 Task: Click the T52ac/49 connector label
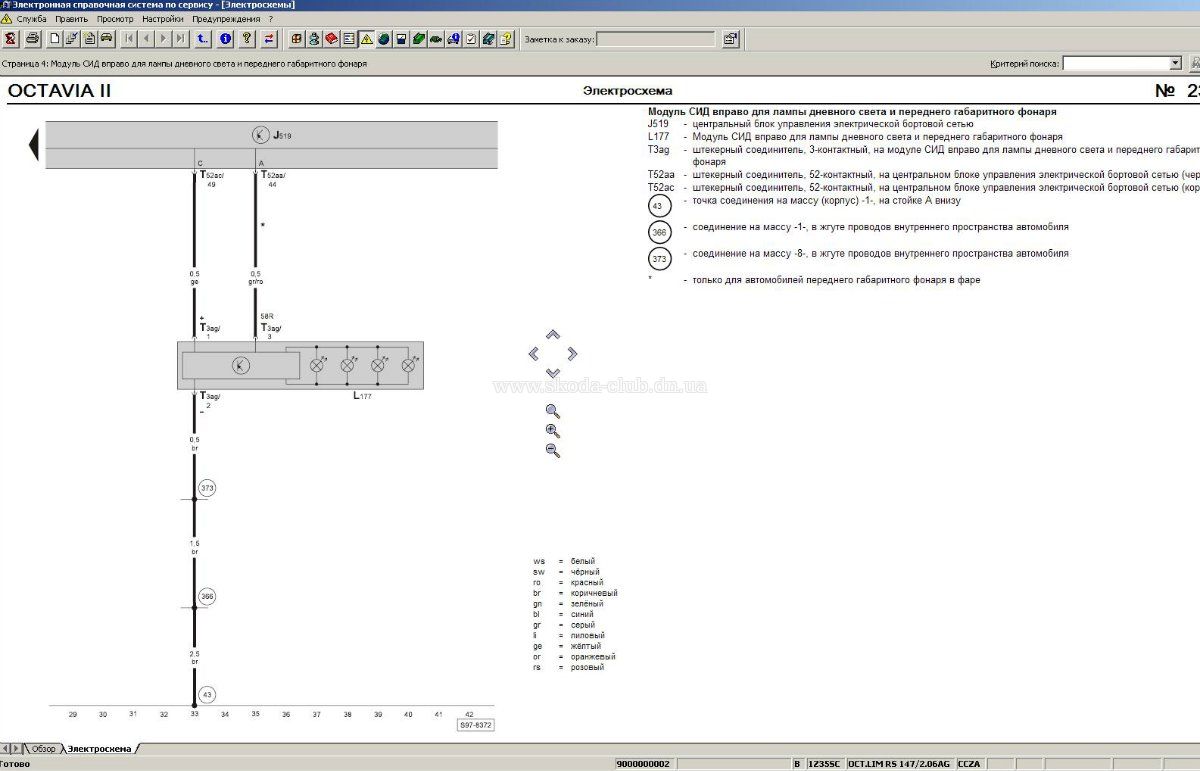point(213,179)
